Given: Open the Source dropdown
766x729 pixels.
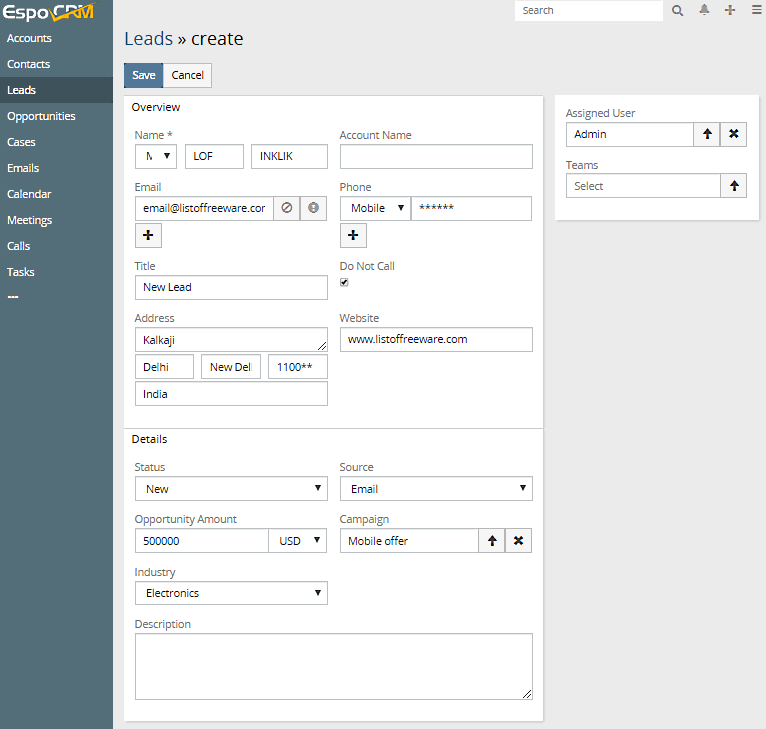Looking at the screenshot, I should click(436, 489).
